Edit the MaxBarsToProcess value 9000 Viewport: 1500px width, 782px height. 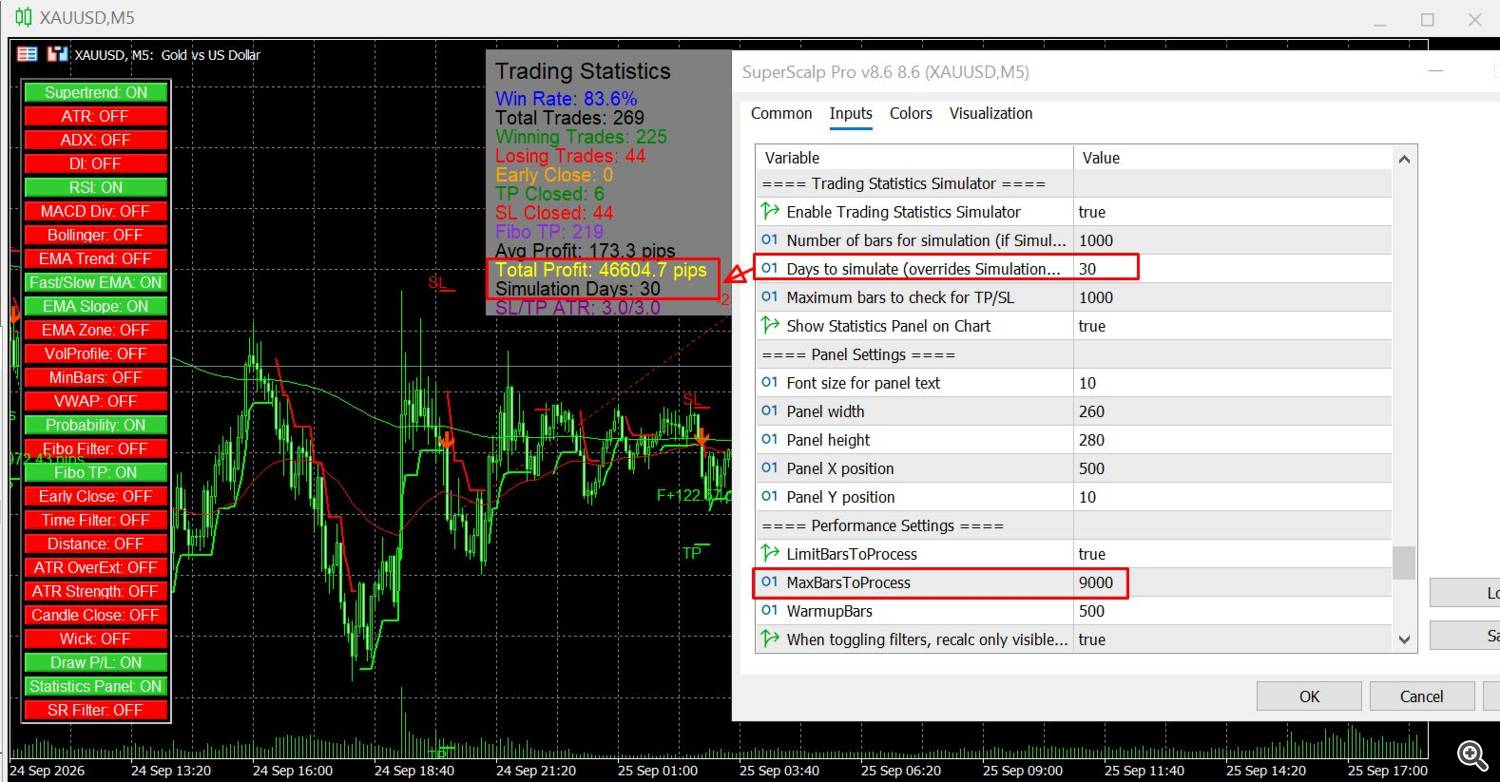pos(1232,582)
